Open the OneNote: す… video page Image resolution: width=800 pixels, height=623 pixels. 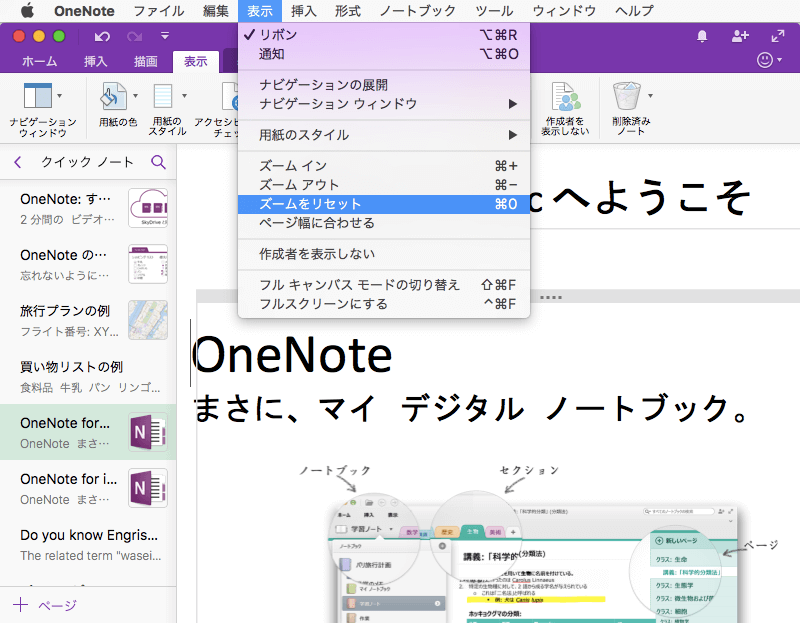[88, 208]
